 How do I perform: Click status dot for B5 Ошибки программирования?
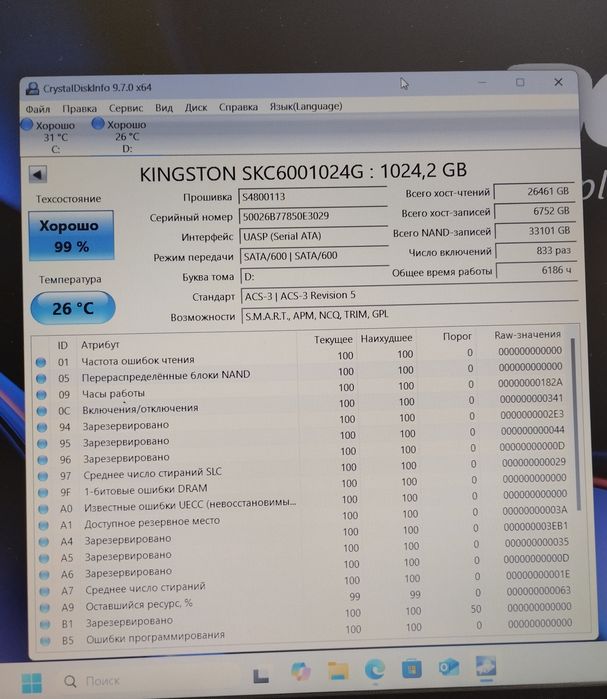[x=45, y=641]
